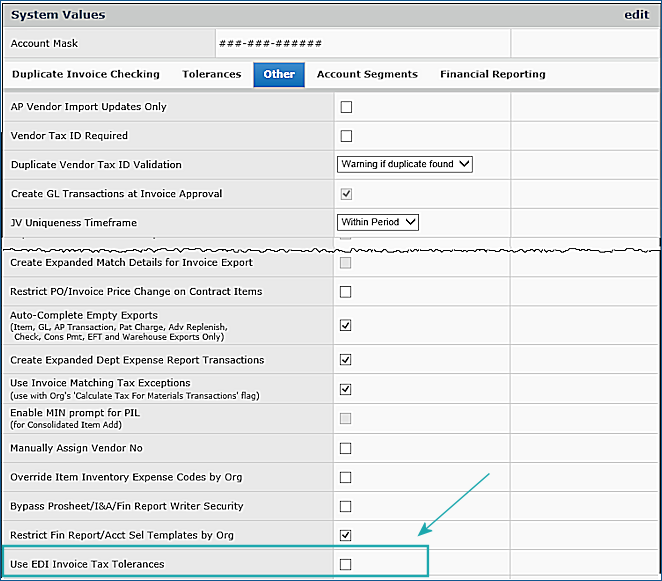Screen dimensions: 662x581
Task: Expand Duplicate Vendor Tax ID Validation dropdown
Action: tap(405, 164)
